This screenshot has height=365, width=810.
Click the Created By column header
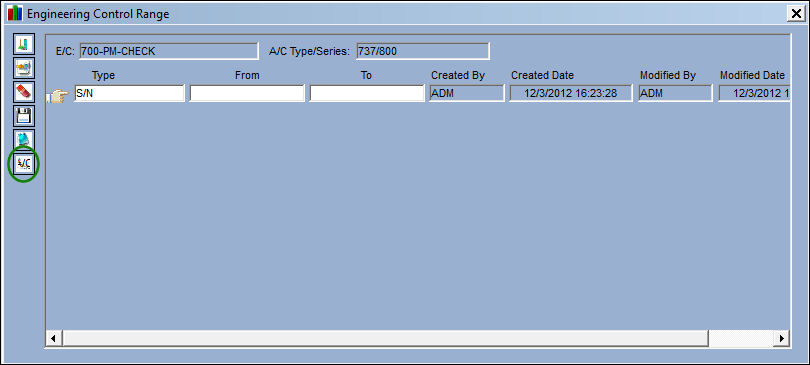pos(458,75)
